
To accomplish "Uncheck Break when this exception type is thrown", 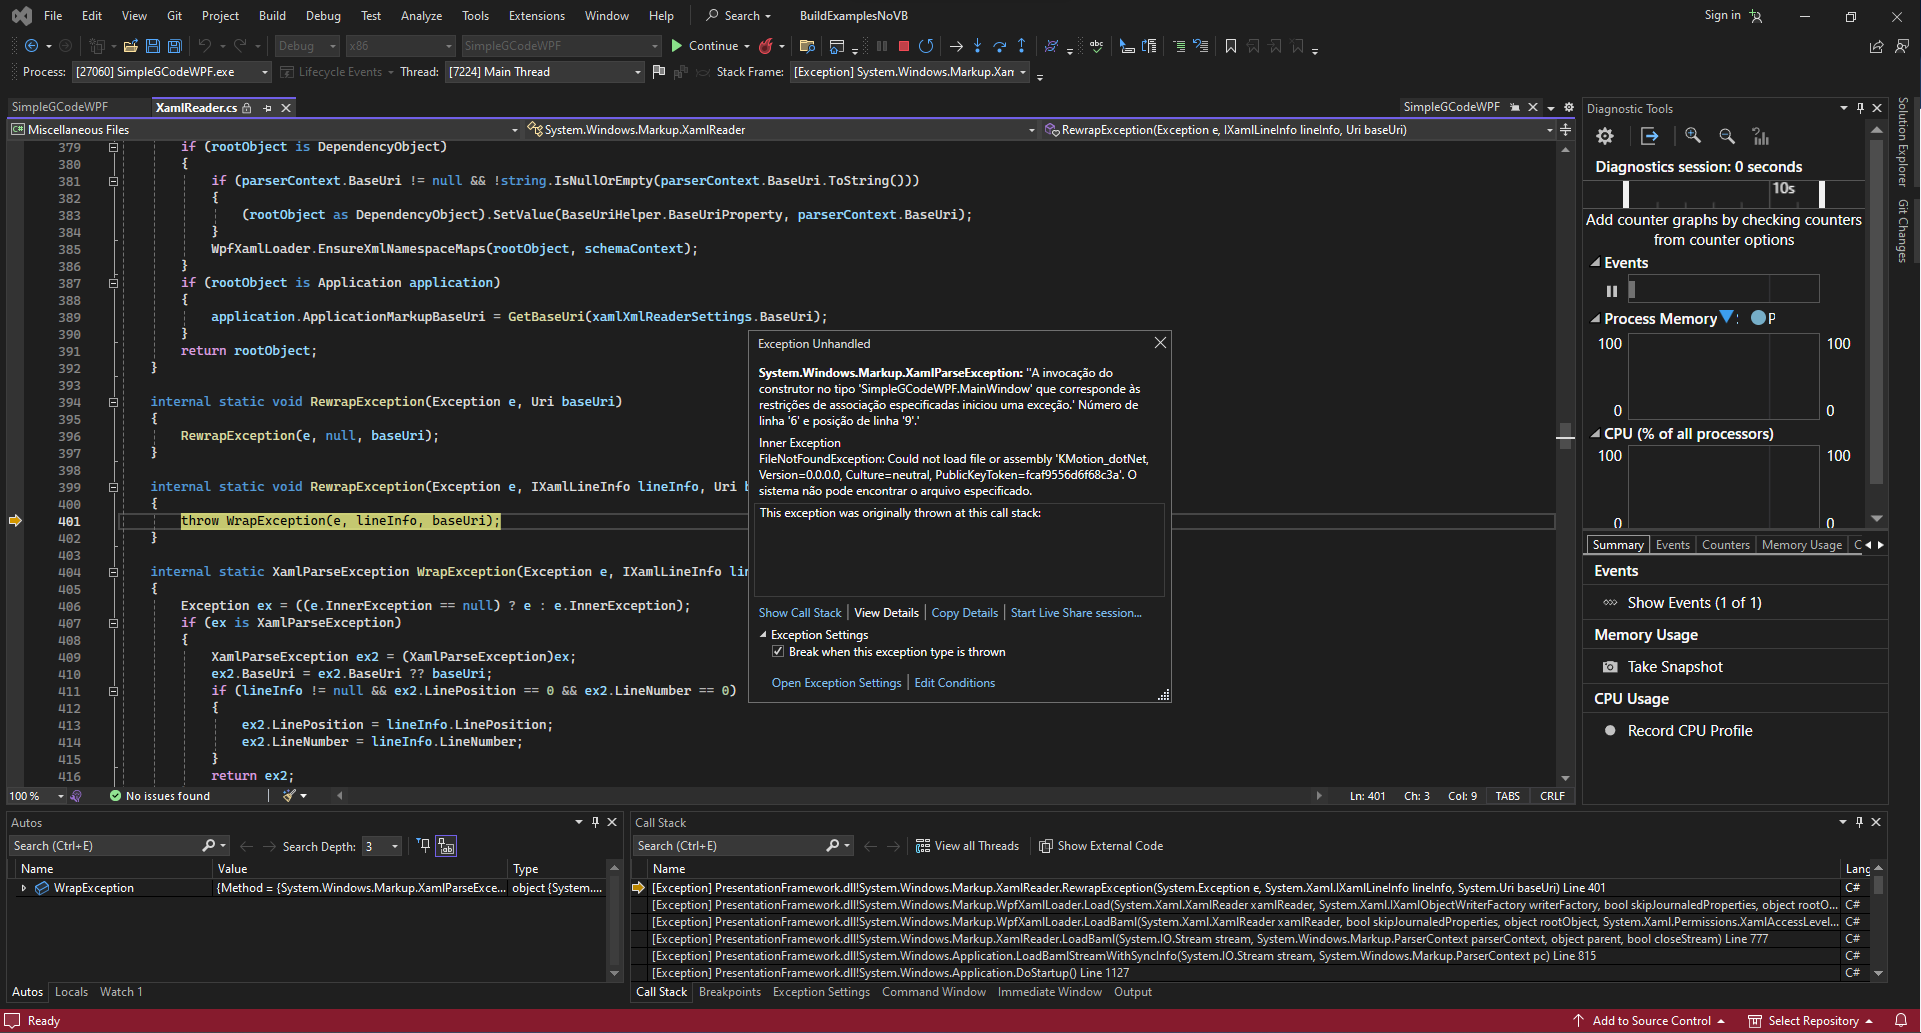I will pyautogui.click(x=778, y=652).
